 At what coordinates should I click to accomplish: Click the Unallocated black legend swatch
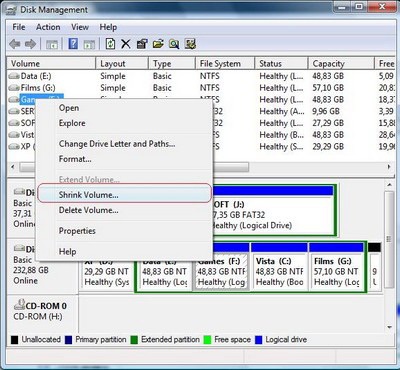point(14,340)
